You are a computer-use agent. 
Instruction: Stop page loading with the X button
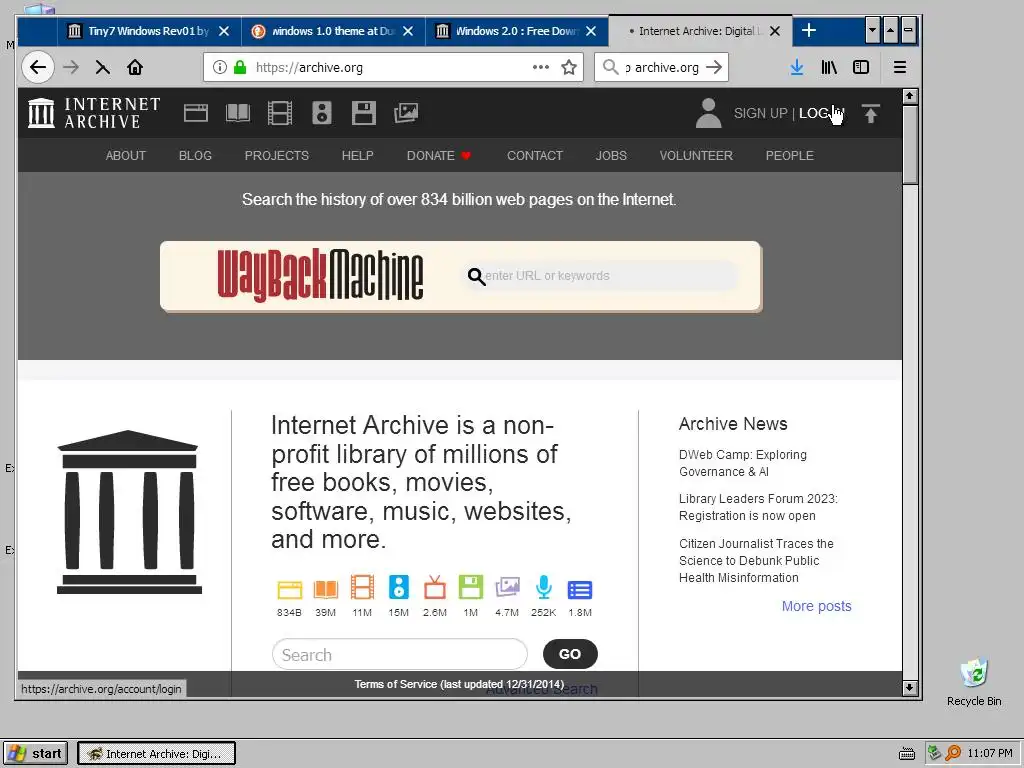(x=103, y=67)
